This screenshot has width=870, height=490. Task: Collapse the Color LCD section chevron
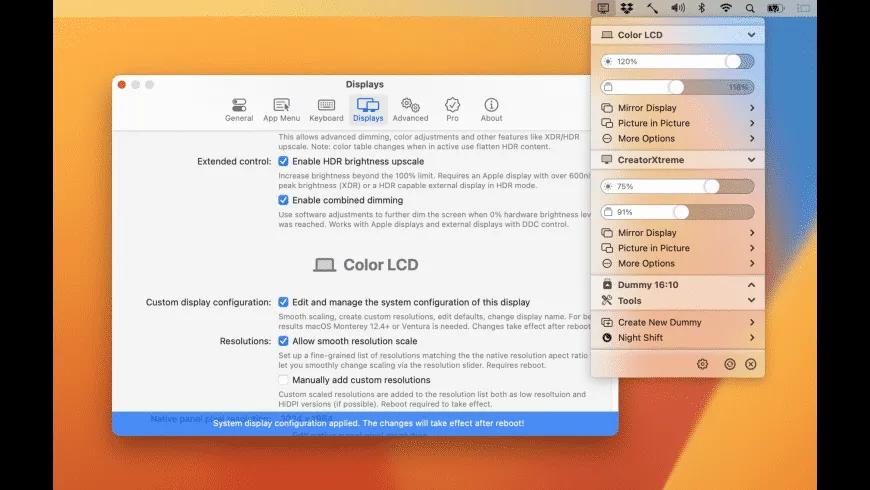pos(751,35)
